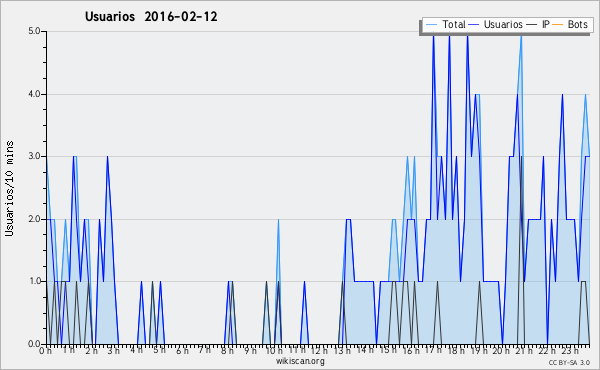This screenshot has height=370, width=600.
Task: Click the x-axis label '4 h'
Action: coord(136,350)
